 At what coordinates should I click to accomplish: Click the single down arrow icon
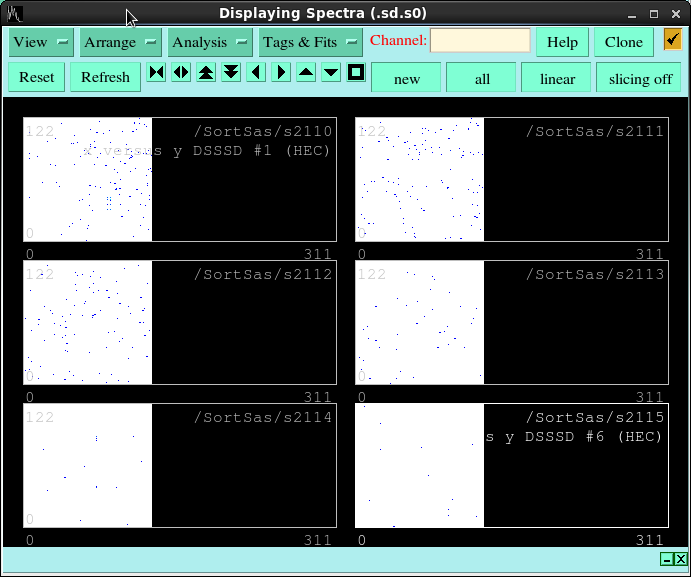point(331,72)
